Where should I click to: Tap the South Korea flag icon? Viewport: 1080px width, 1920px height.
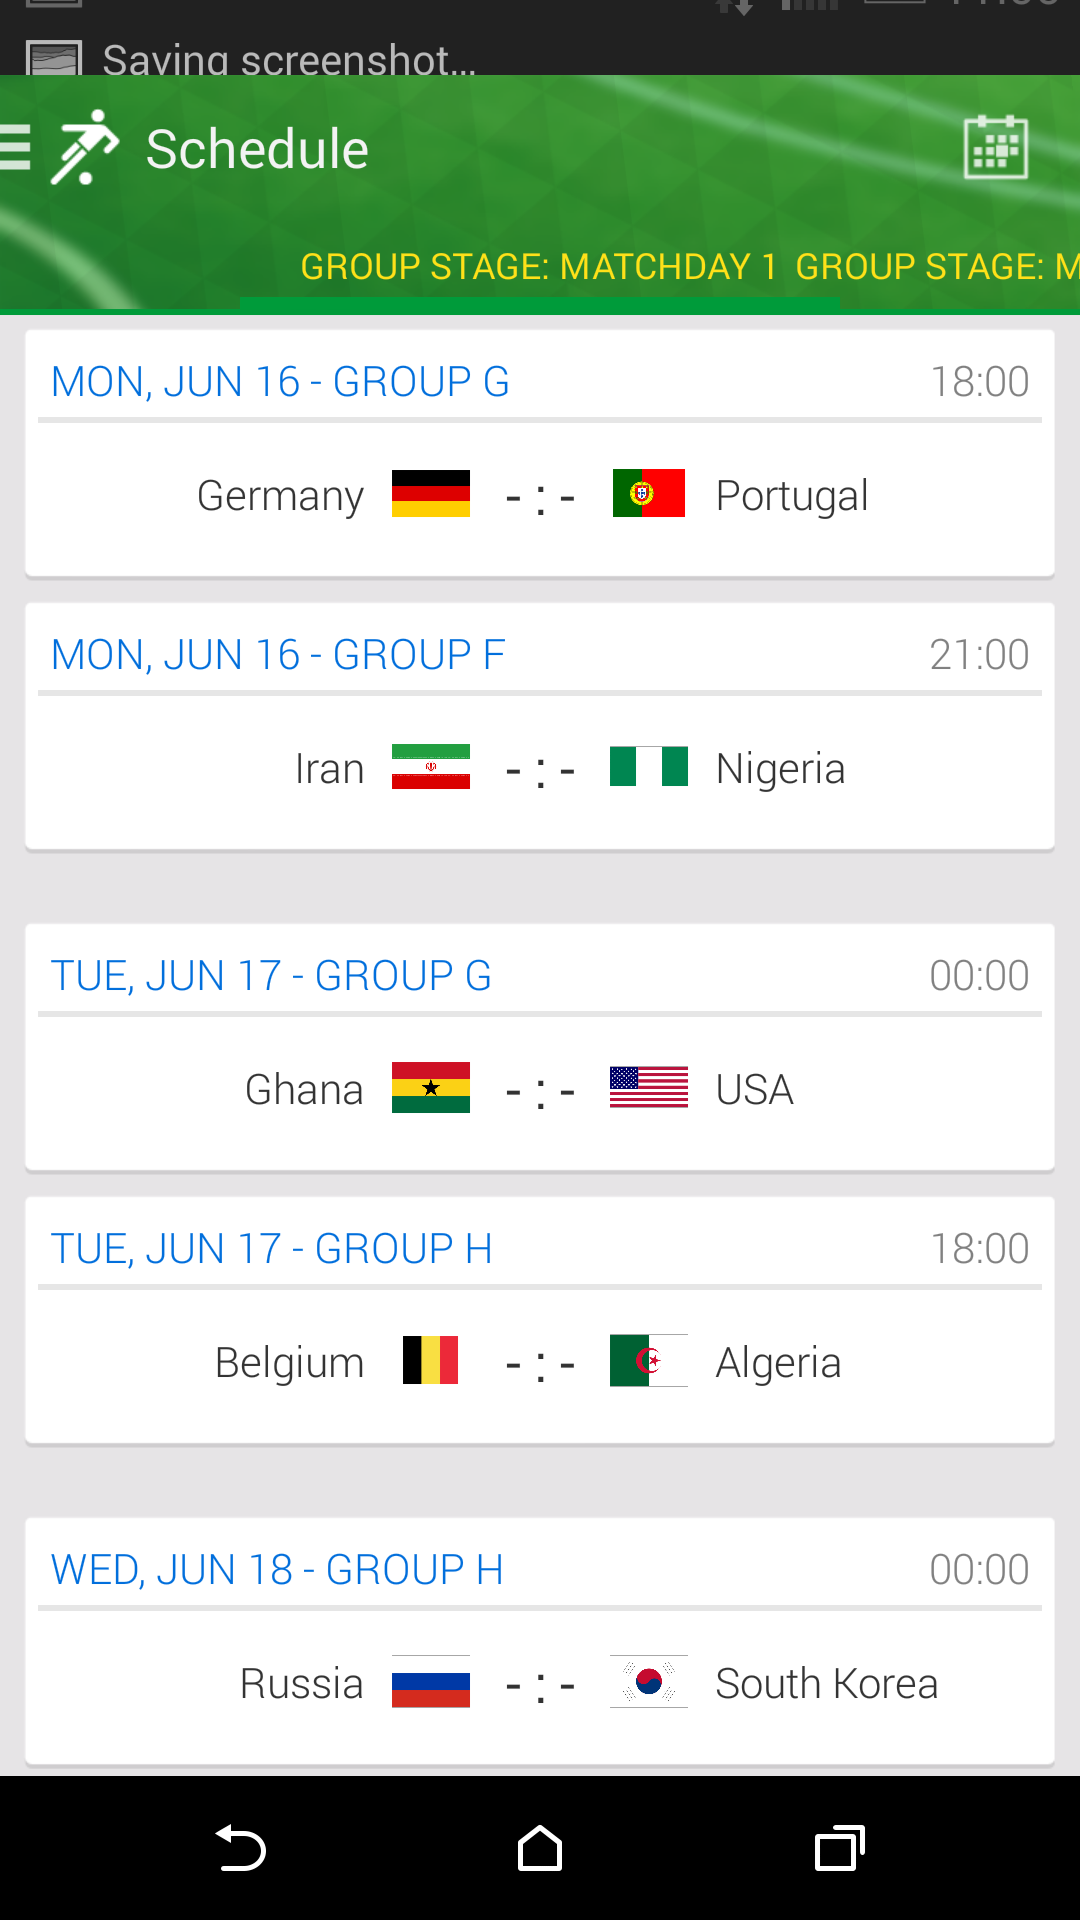(649, 1682)
